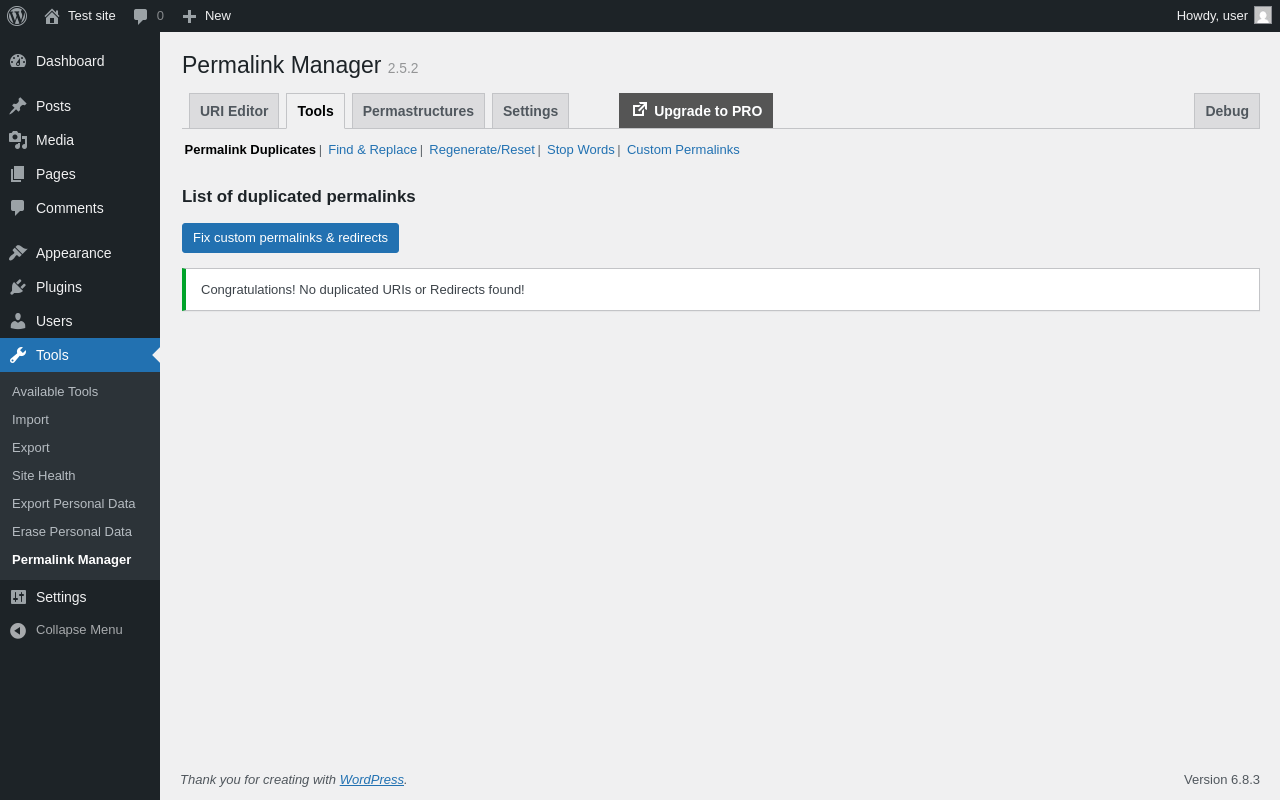The height and width of the screenshot is (800, 1280).
Task: Open the Test site home icon
Action: pos(52,16)
